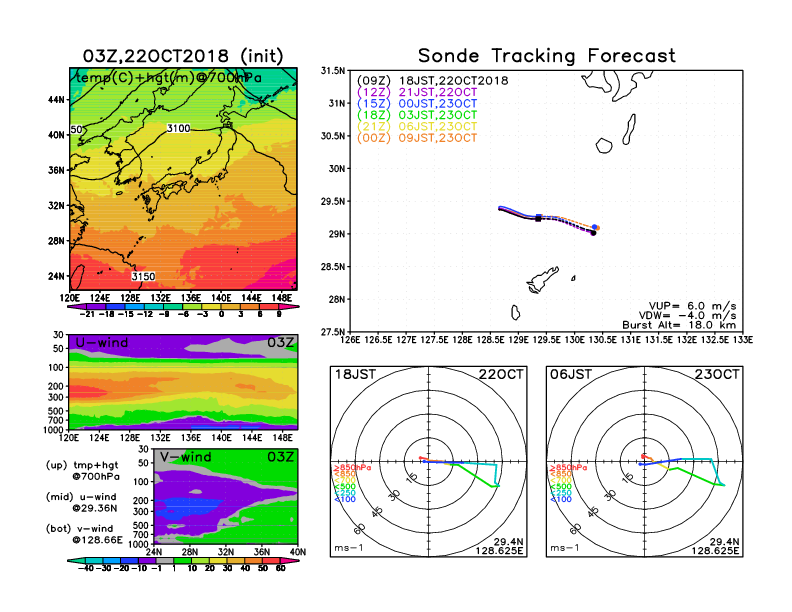Screen dimensions: 792x612
Task: Click the red swatch in wind colorbar
Action: (271, 560)
